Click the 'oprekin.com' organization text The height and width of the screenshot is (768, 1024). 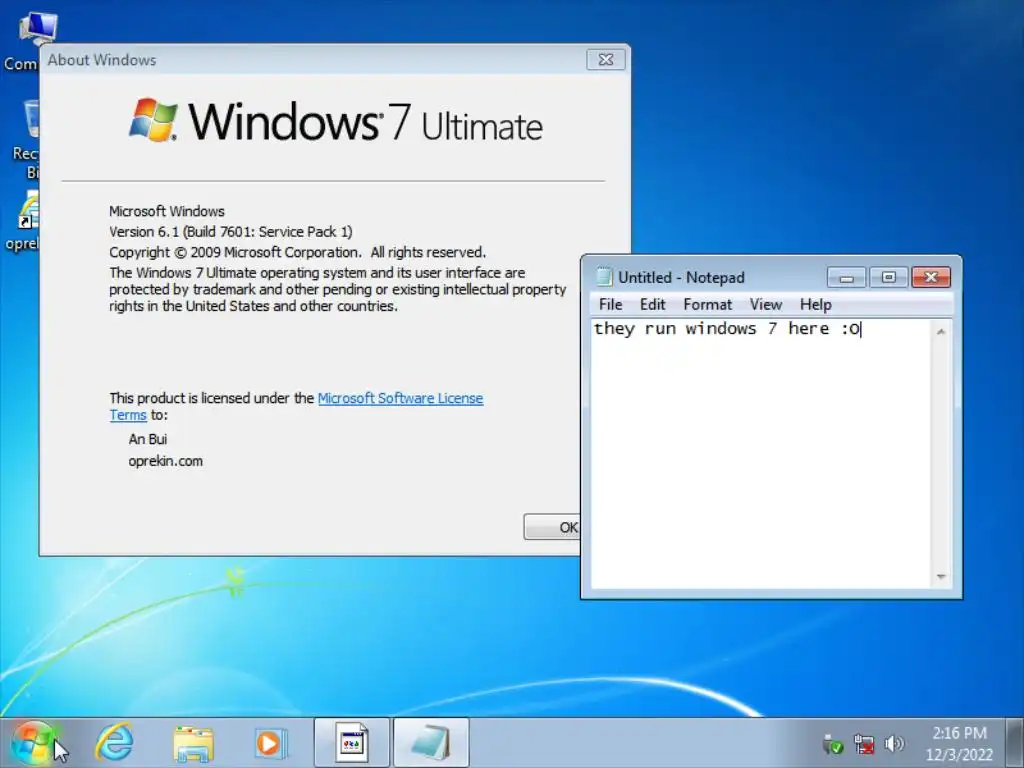coord(165,461)
